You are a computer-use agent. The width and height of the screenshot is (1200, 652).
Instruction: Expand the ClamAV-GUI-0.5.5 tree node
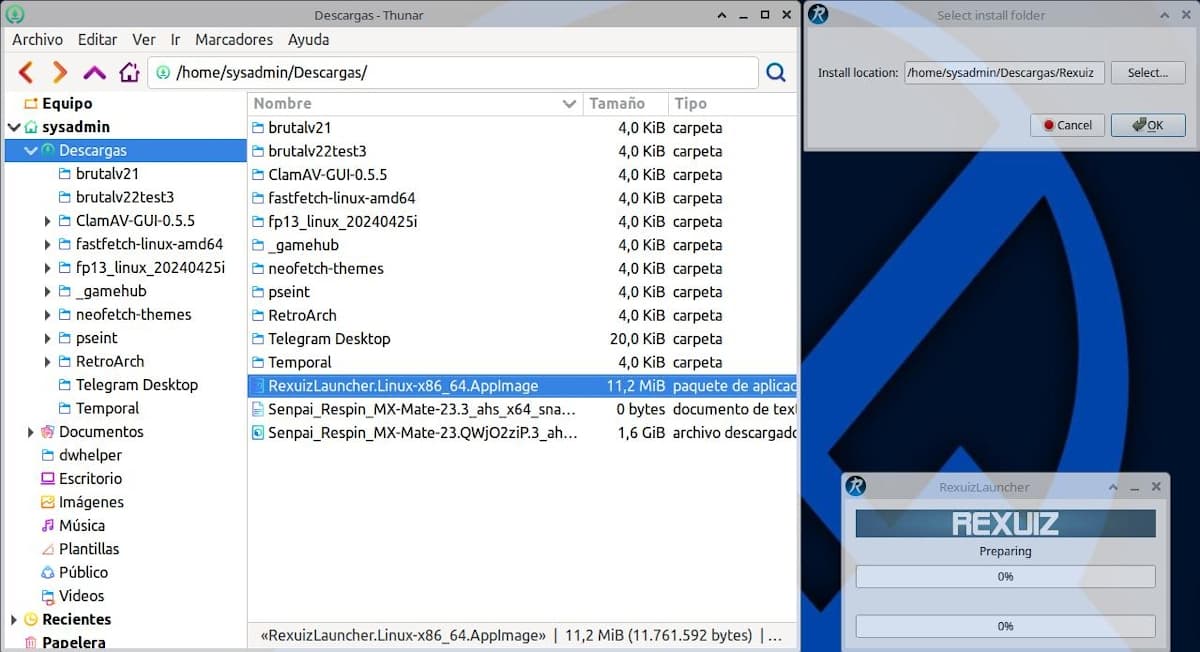(x=47, y=221)
